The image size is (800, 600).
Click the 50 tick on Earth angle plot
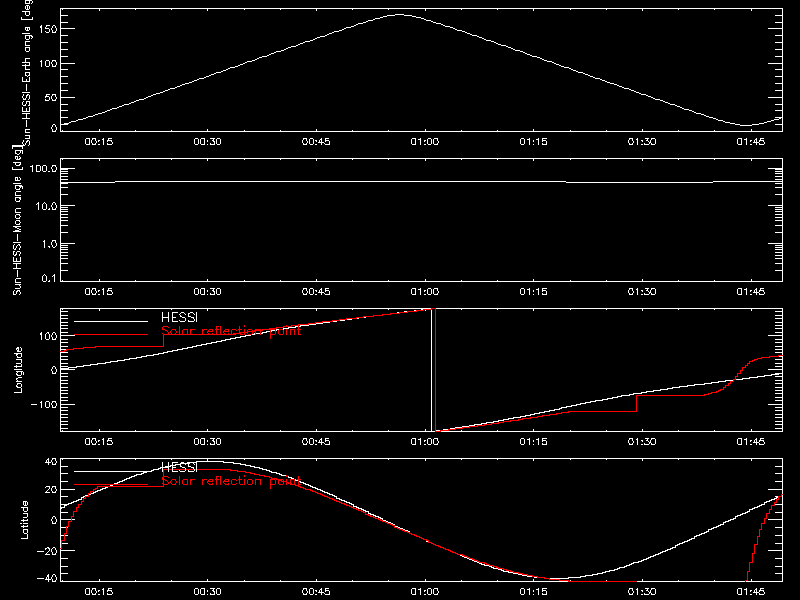[51, 97]
